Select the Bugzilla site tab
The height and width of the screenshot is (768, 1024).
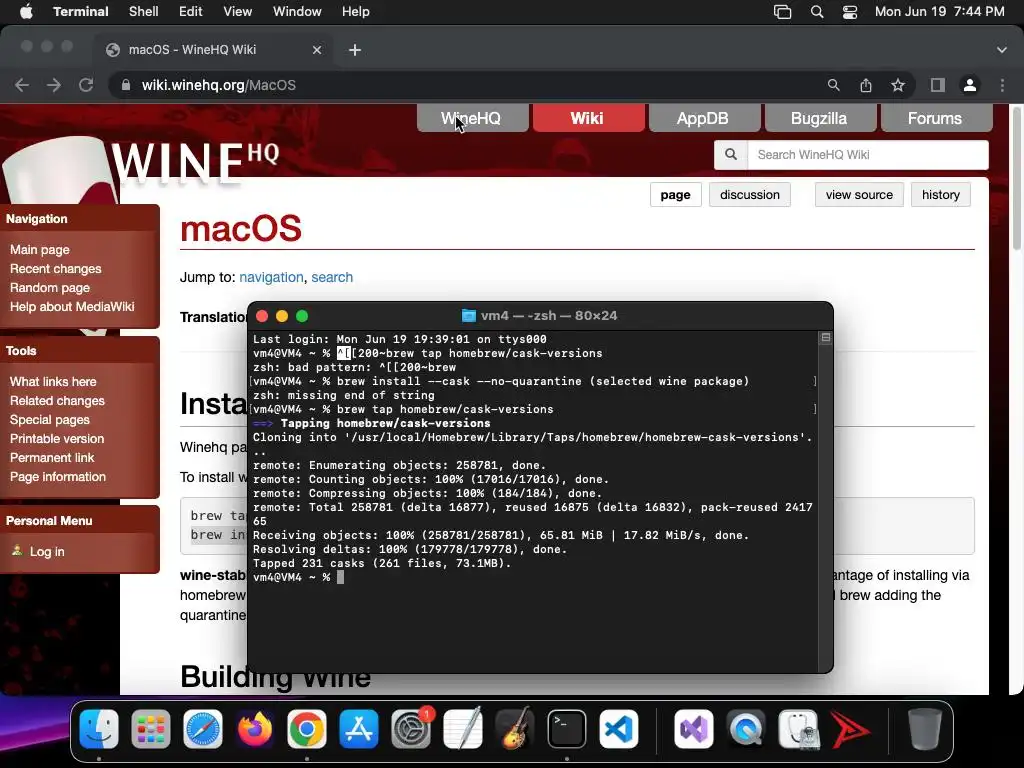(820, 118)
